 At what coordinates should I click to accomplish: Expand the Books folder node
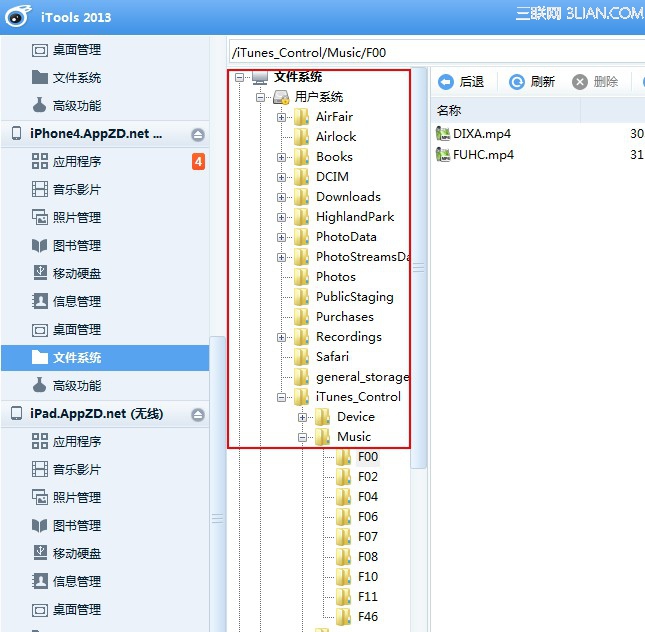click(x=281, y=158)
